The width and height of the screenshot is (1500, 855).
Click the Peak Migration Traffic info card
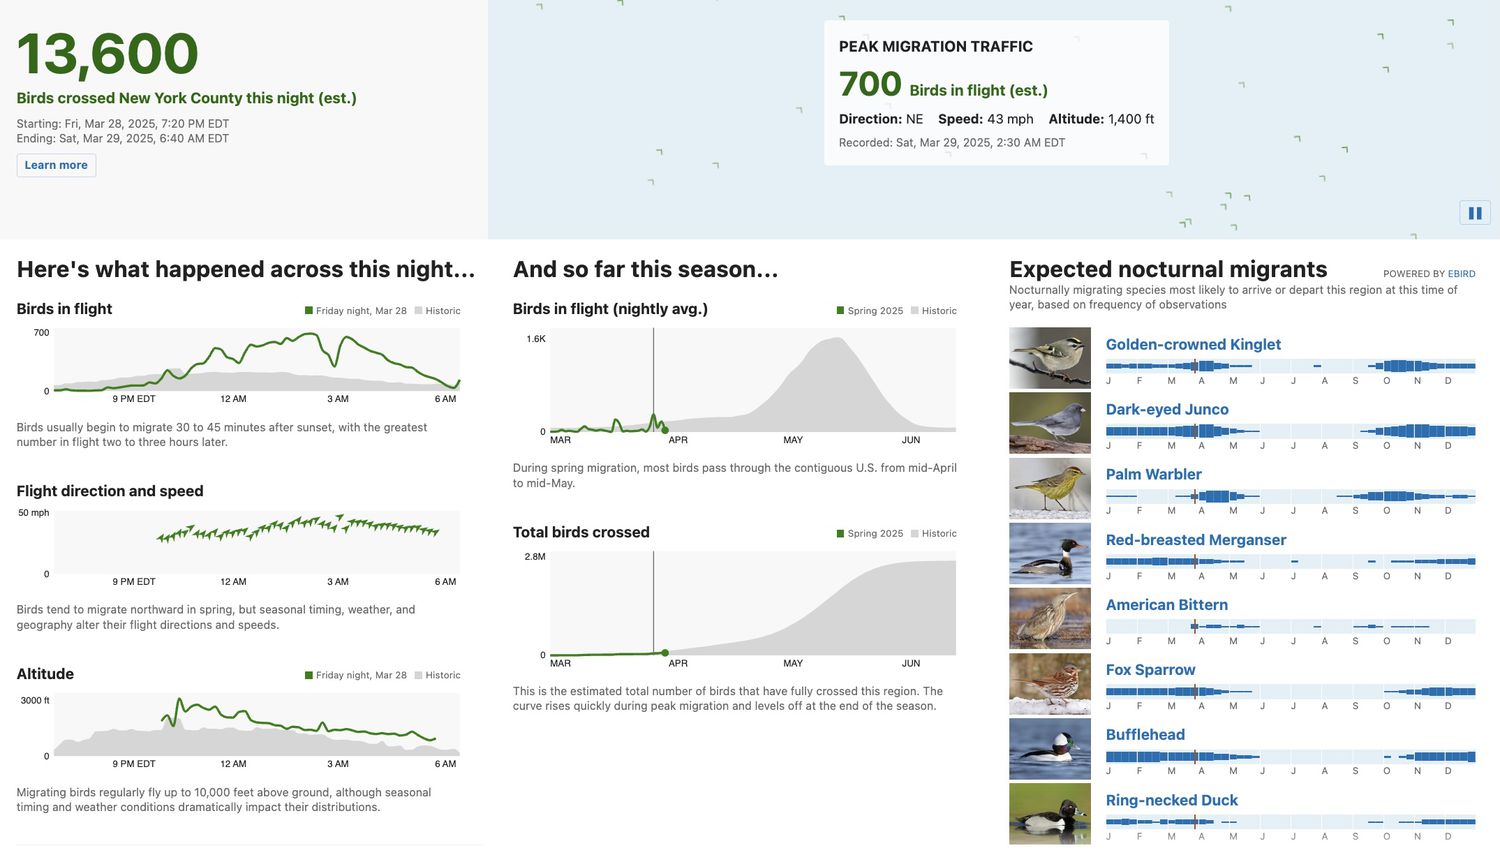(996, 90)
